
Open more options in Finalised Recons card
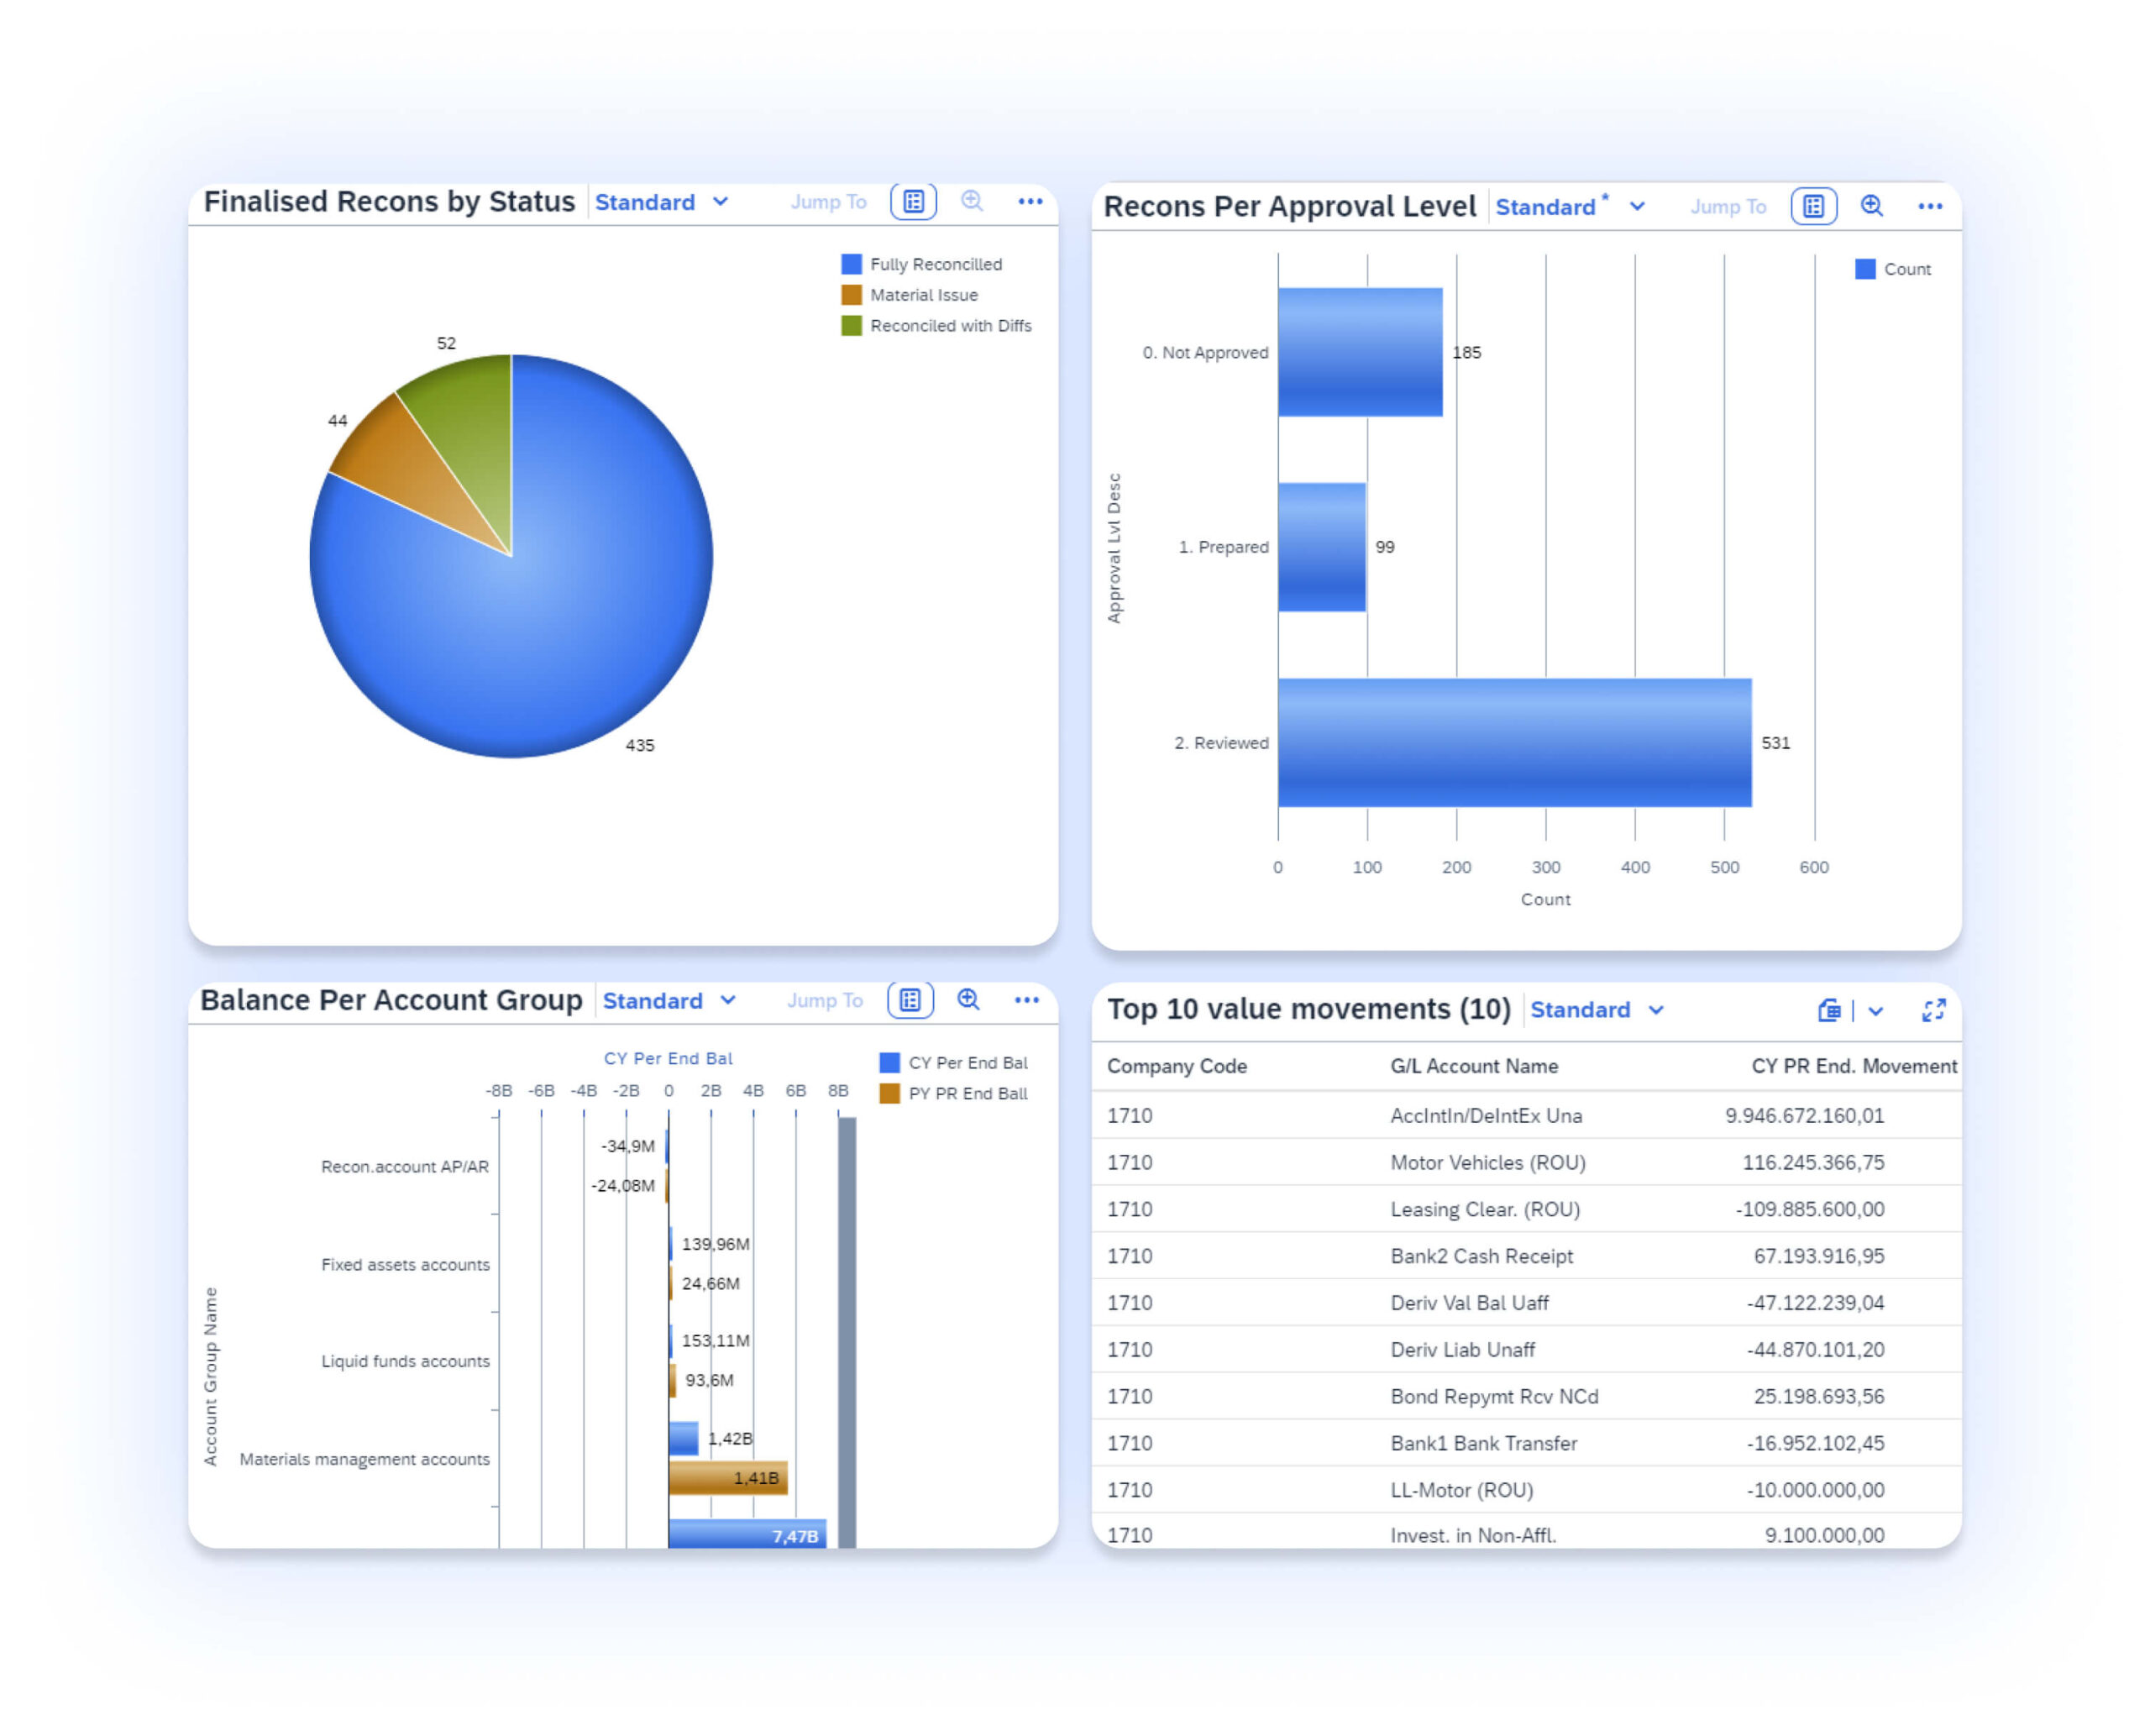coord(1030,202)
